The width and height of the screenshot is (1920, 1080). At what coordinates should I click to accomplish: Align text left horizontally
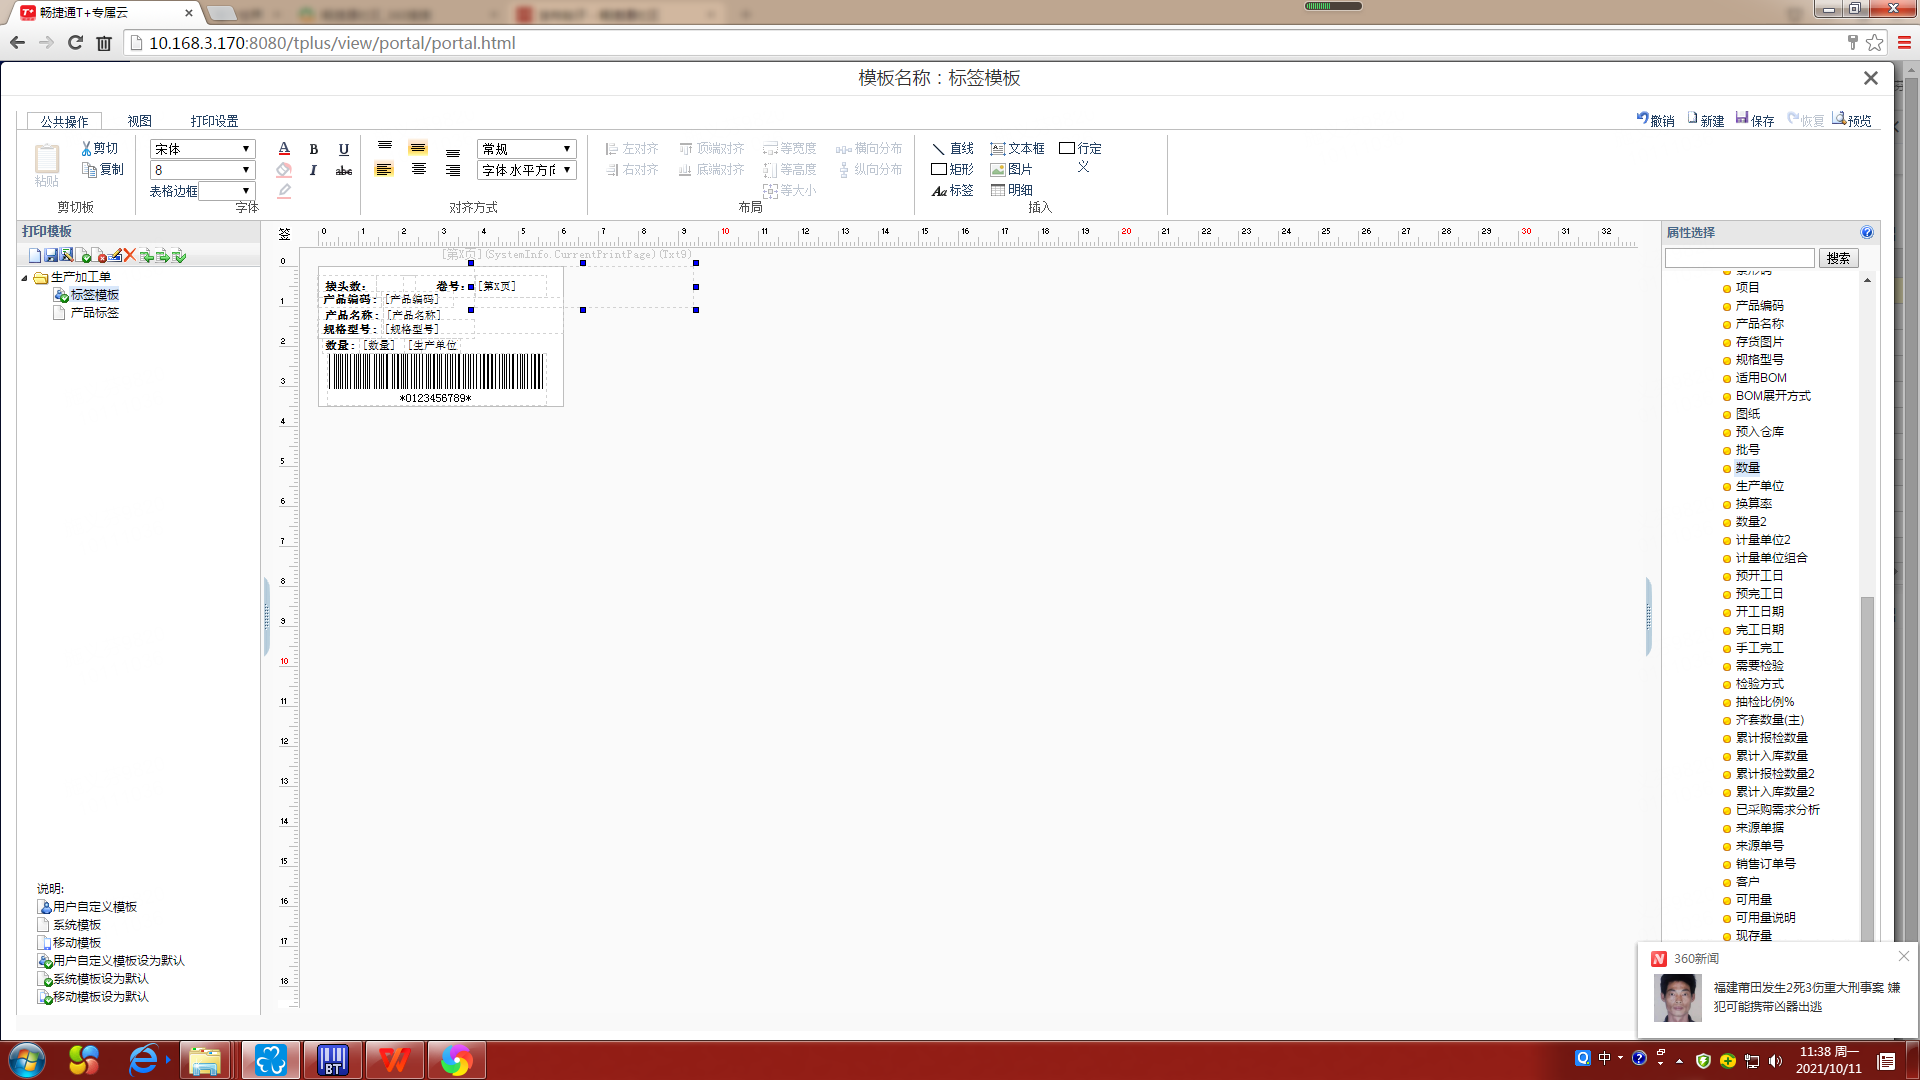[384, 170]
